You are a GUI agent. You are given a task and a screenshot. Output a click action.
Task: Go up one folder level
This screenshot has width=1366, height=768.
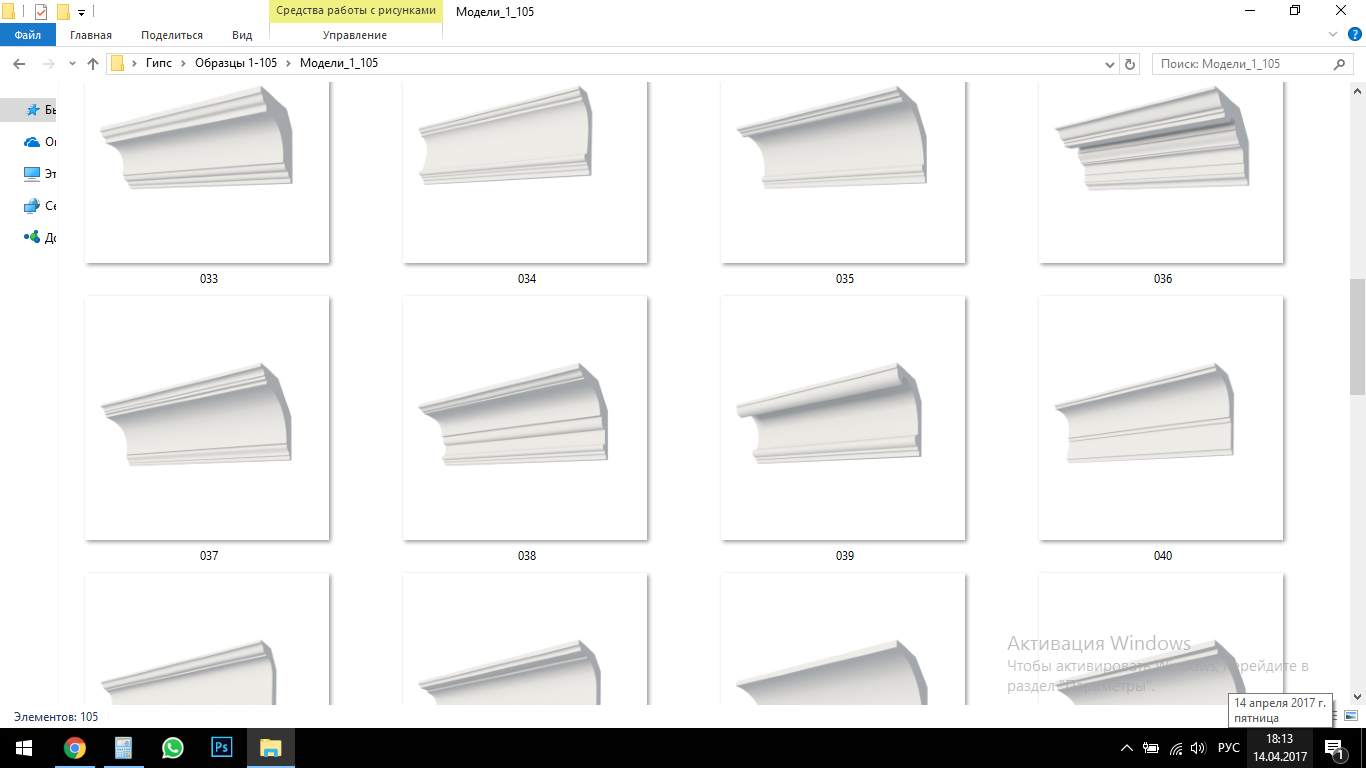click(93, 64)
